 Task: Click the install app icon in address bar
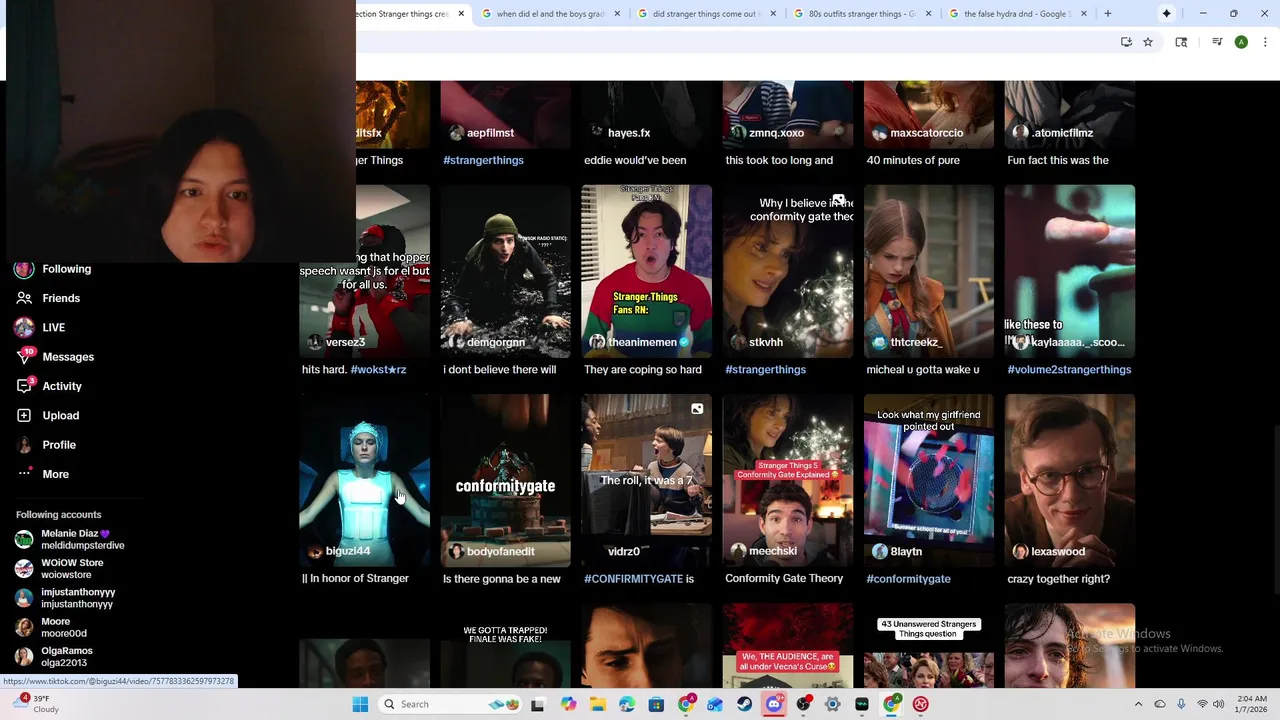(1126, 42)
